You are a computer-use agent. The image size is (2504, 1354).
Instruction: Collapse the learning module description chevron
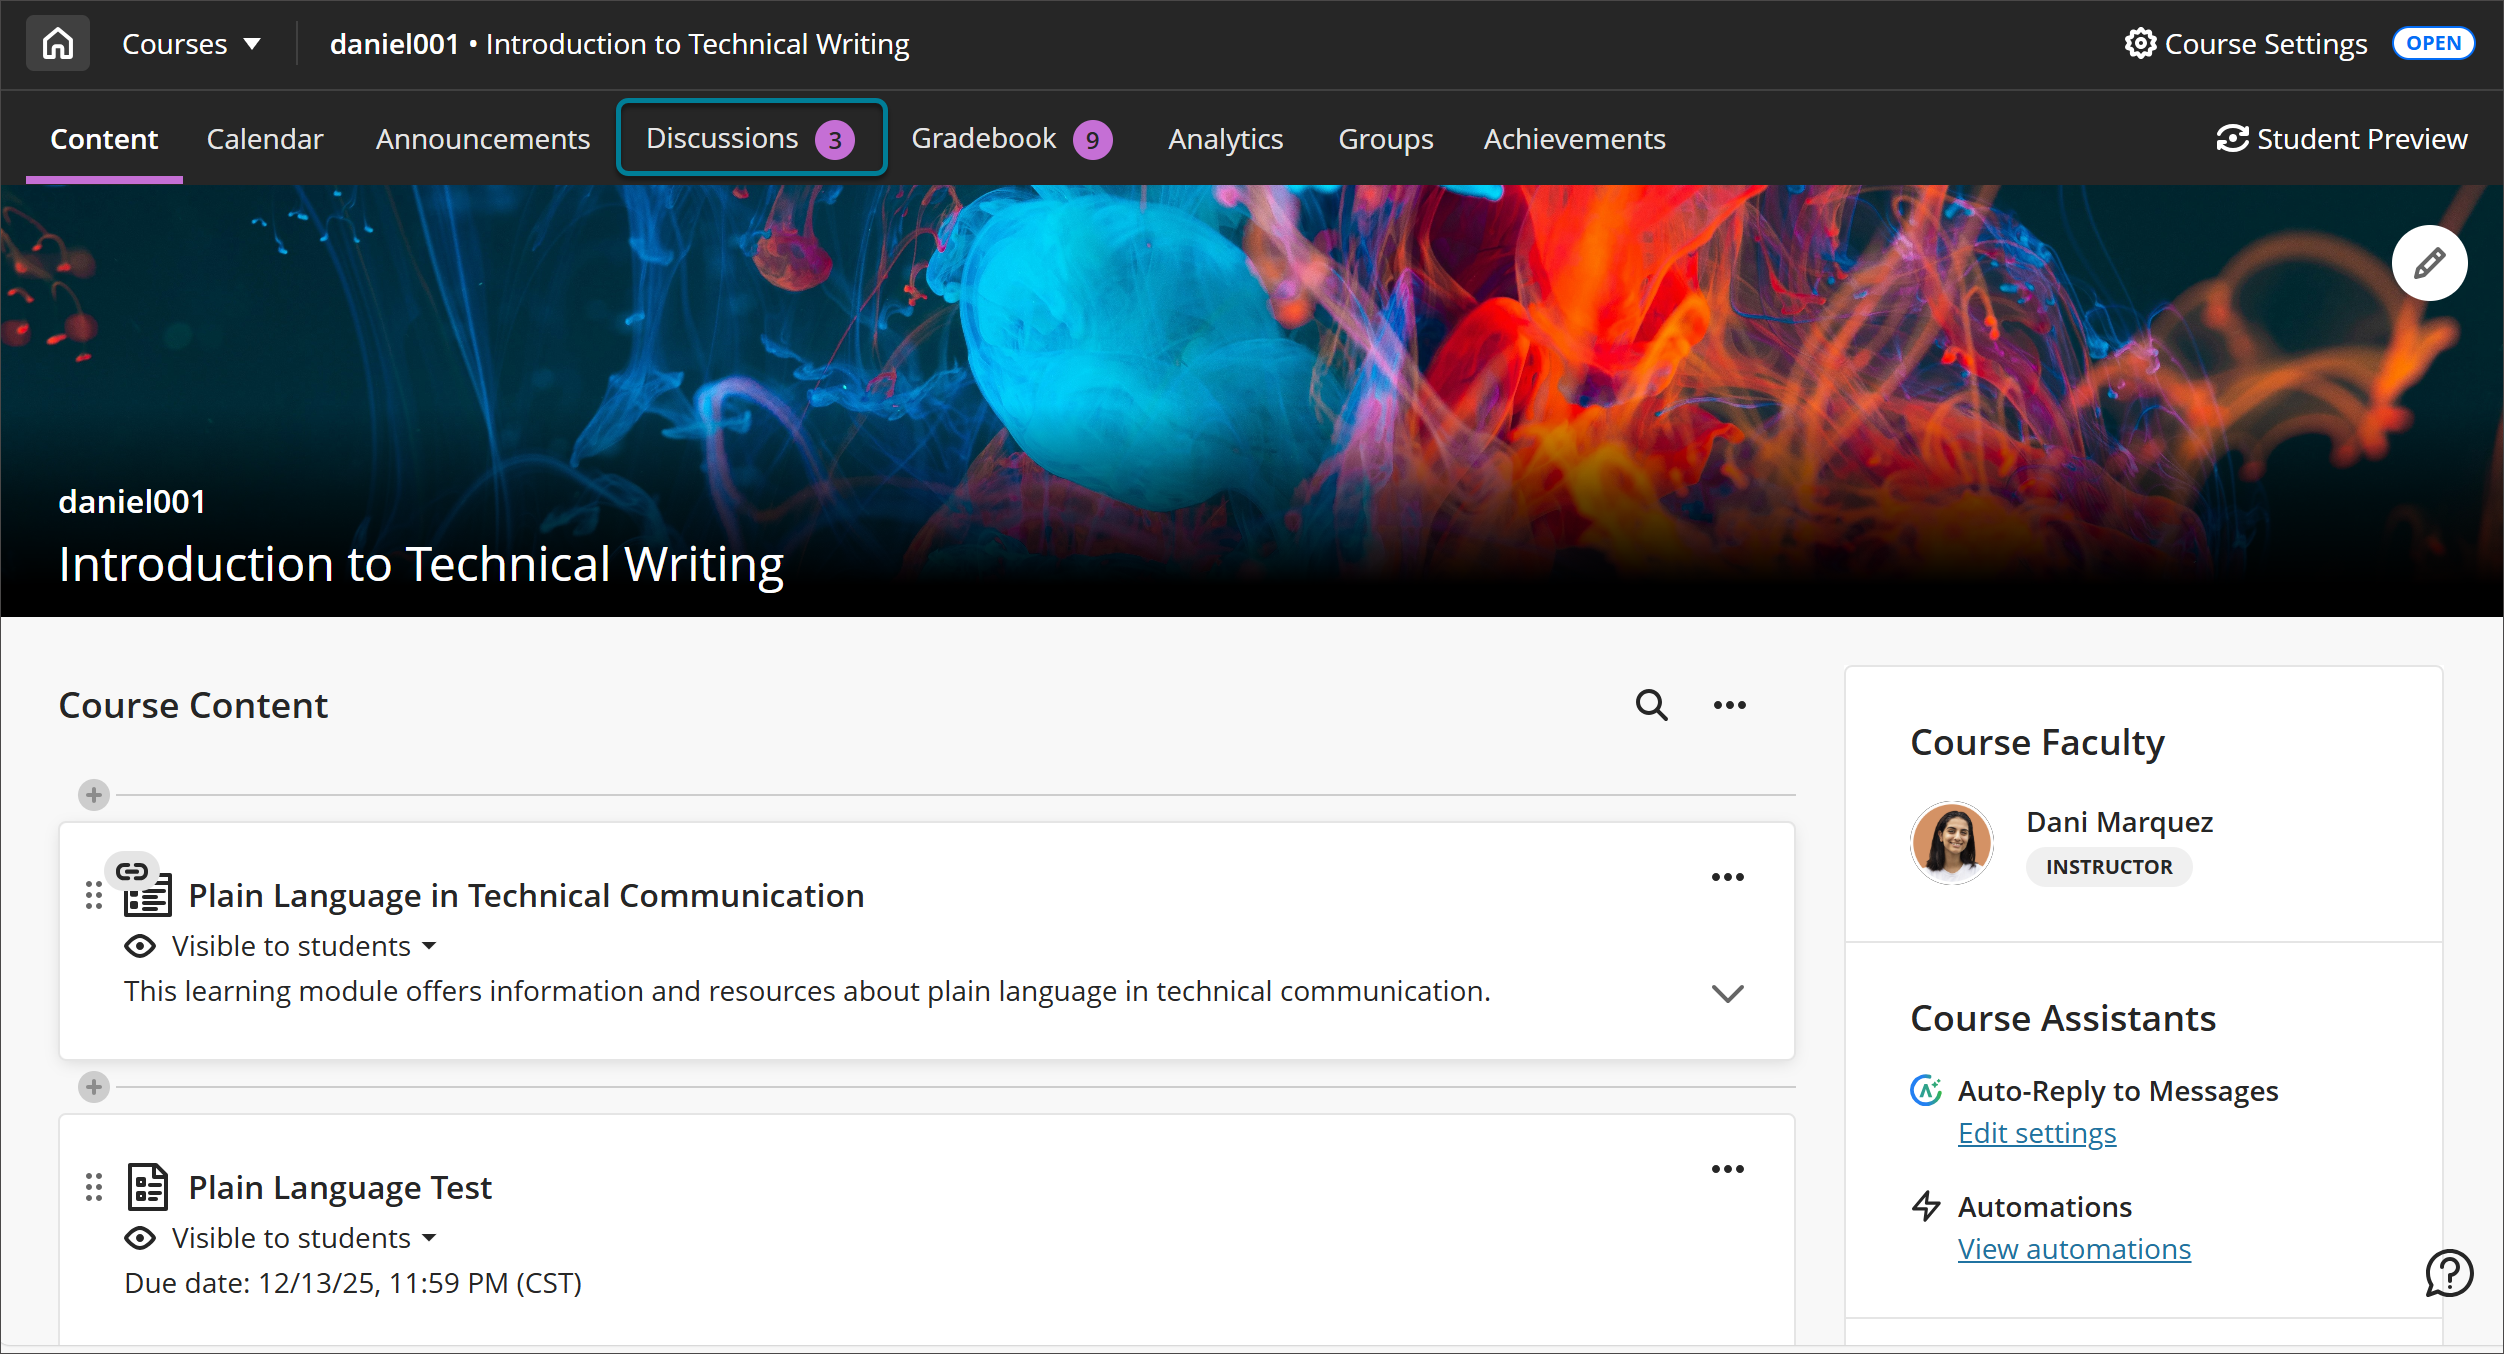(1727, 993)
